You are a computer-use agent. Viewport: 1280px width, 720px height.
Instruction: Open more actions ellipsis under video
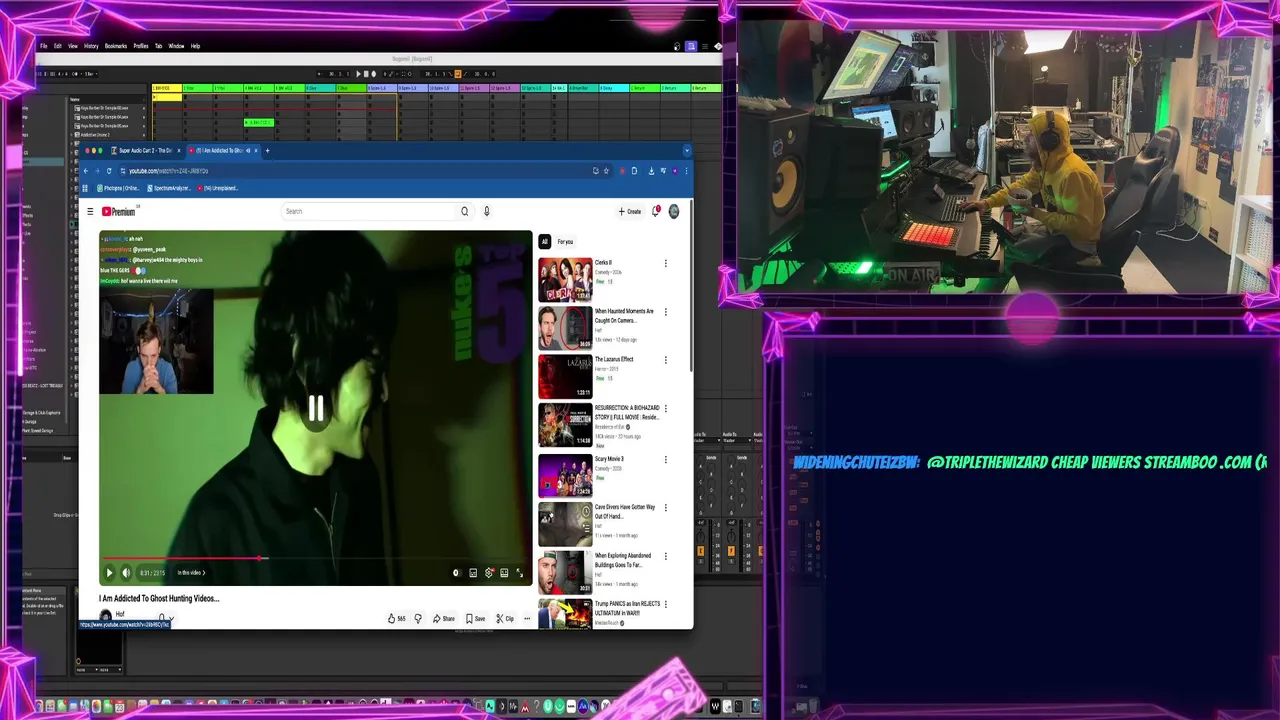pyautogui.click(x=527, y=618)
